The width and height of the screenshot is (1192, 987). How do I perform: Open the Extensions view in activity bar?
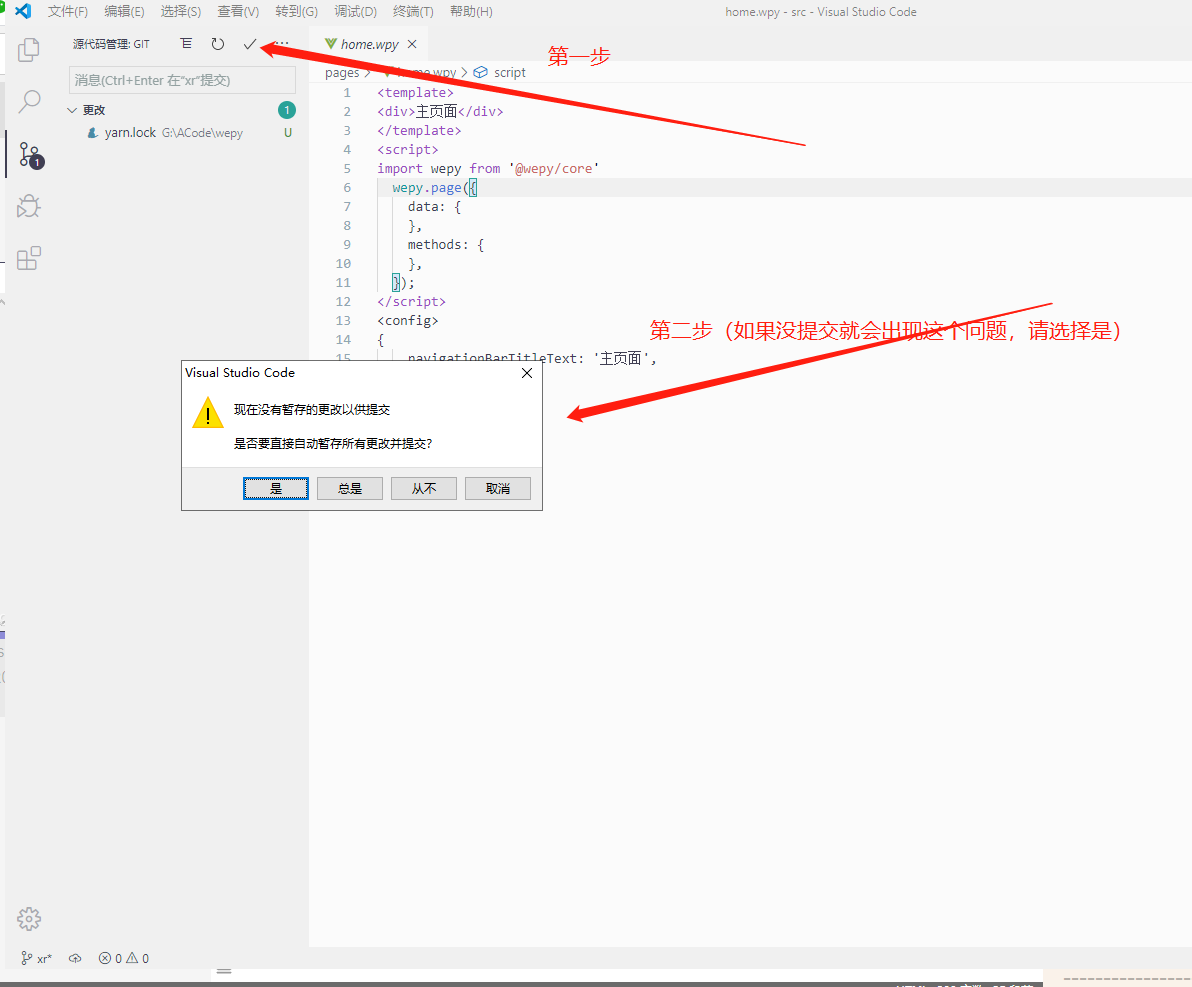click(x=29, y=259)
